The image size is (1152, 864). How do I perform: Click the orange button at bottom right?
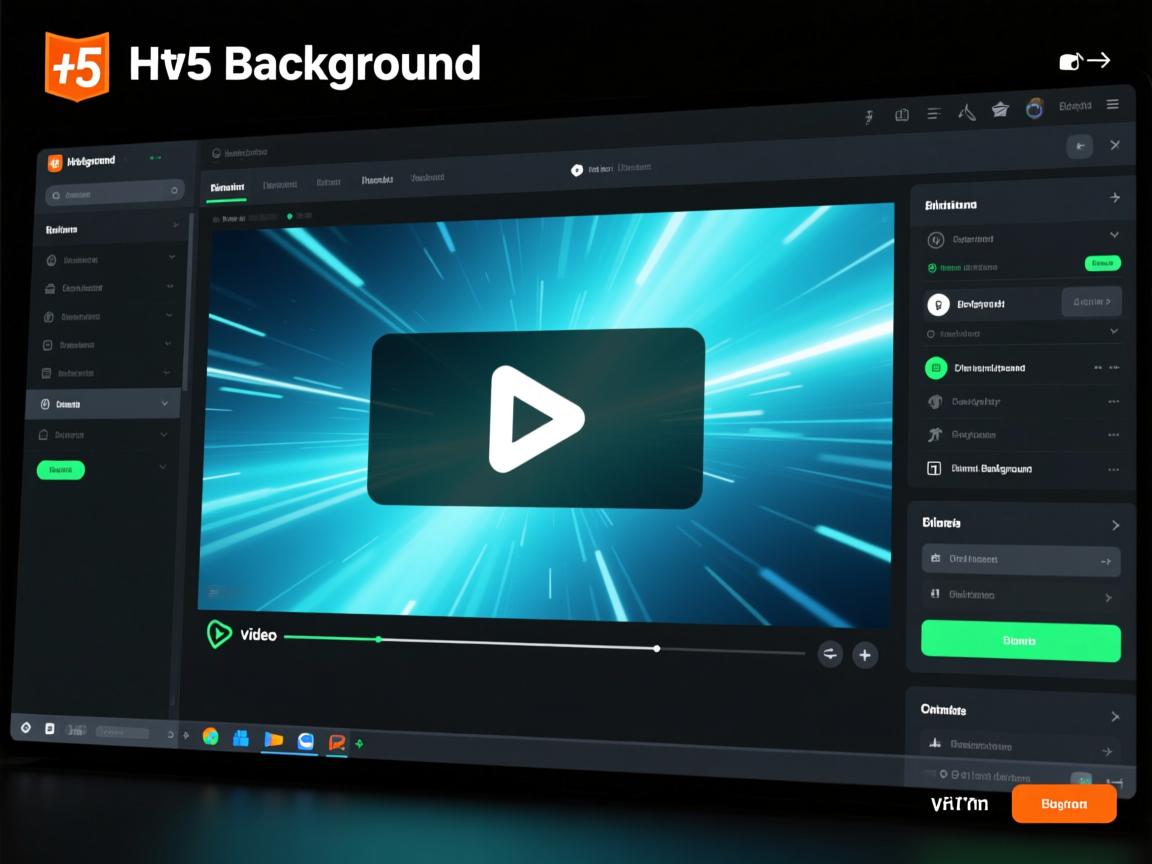pos(1063,804)
